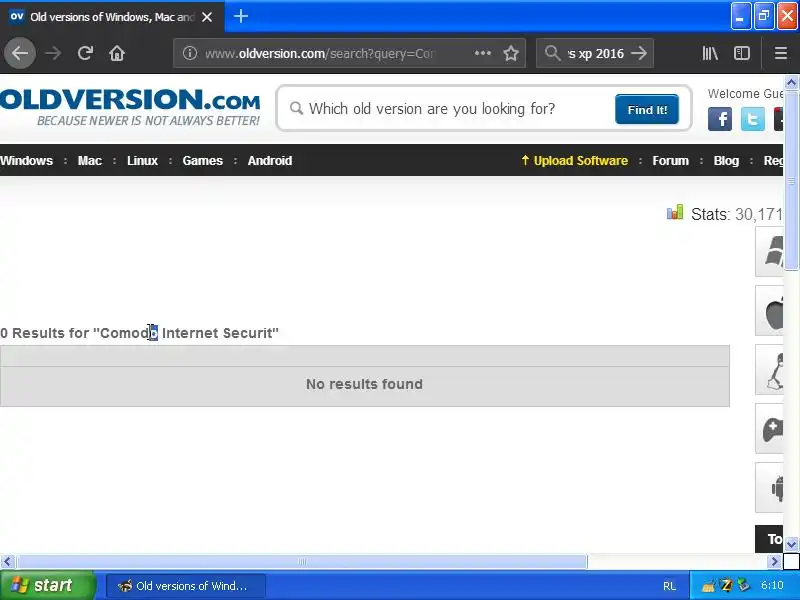Open the browser home page
Image resolution: width=800 pixels, height=600 pixels.
[x=117, y=53]
